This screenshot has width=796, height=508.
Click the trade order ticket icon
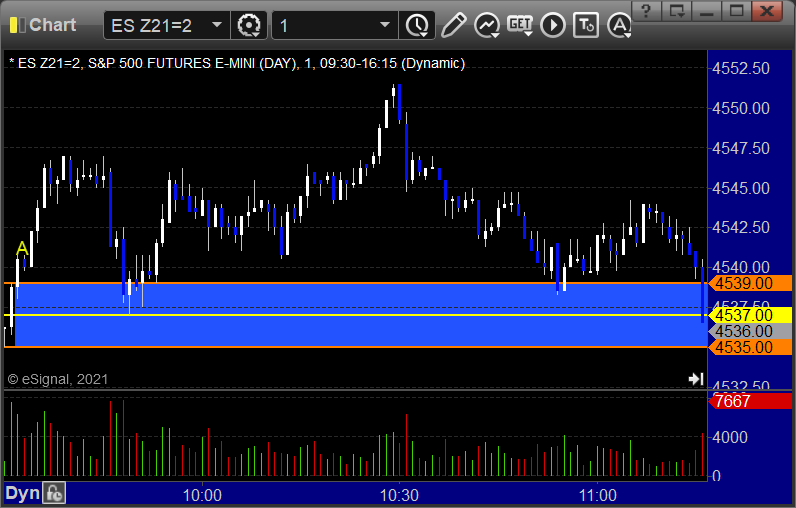coord(586,25)
